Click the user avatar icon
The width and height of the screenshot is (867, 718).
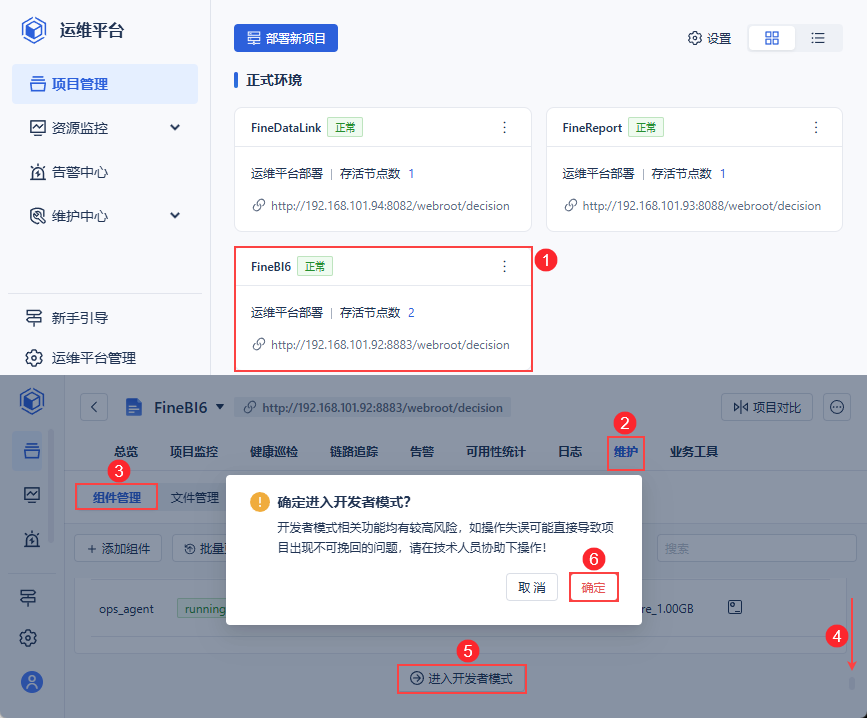pos(32,682)
